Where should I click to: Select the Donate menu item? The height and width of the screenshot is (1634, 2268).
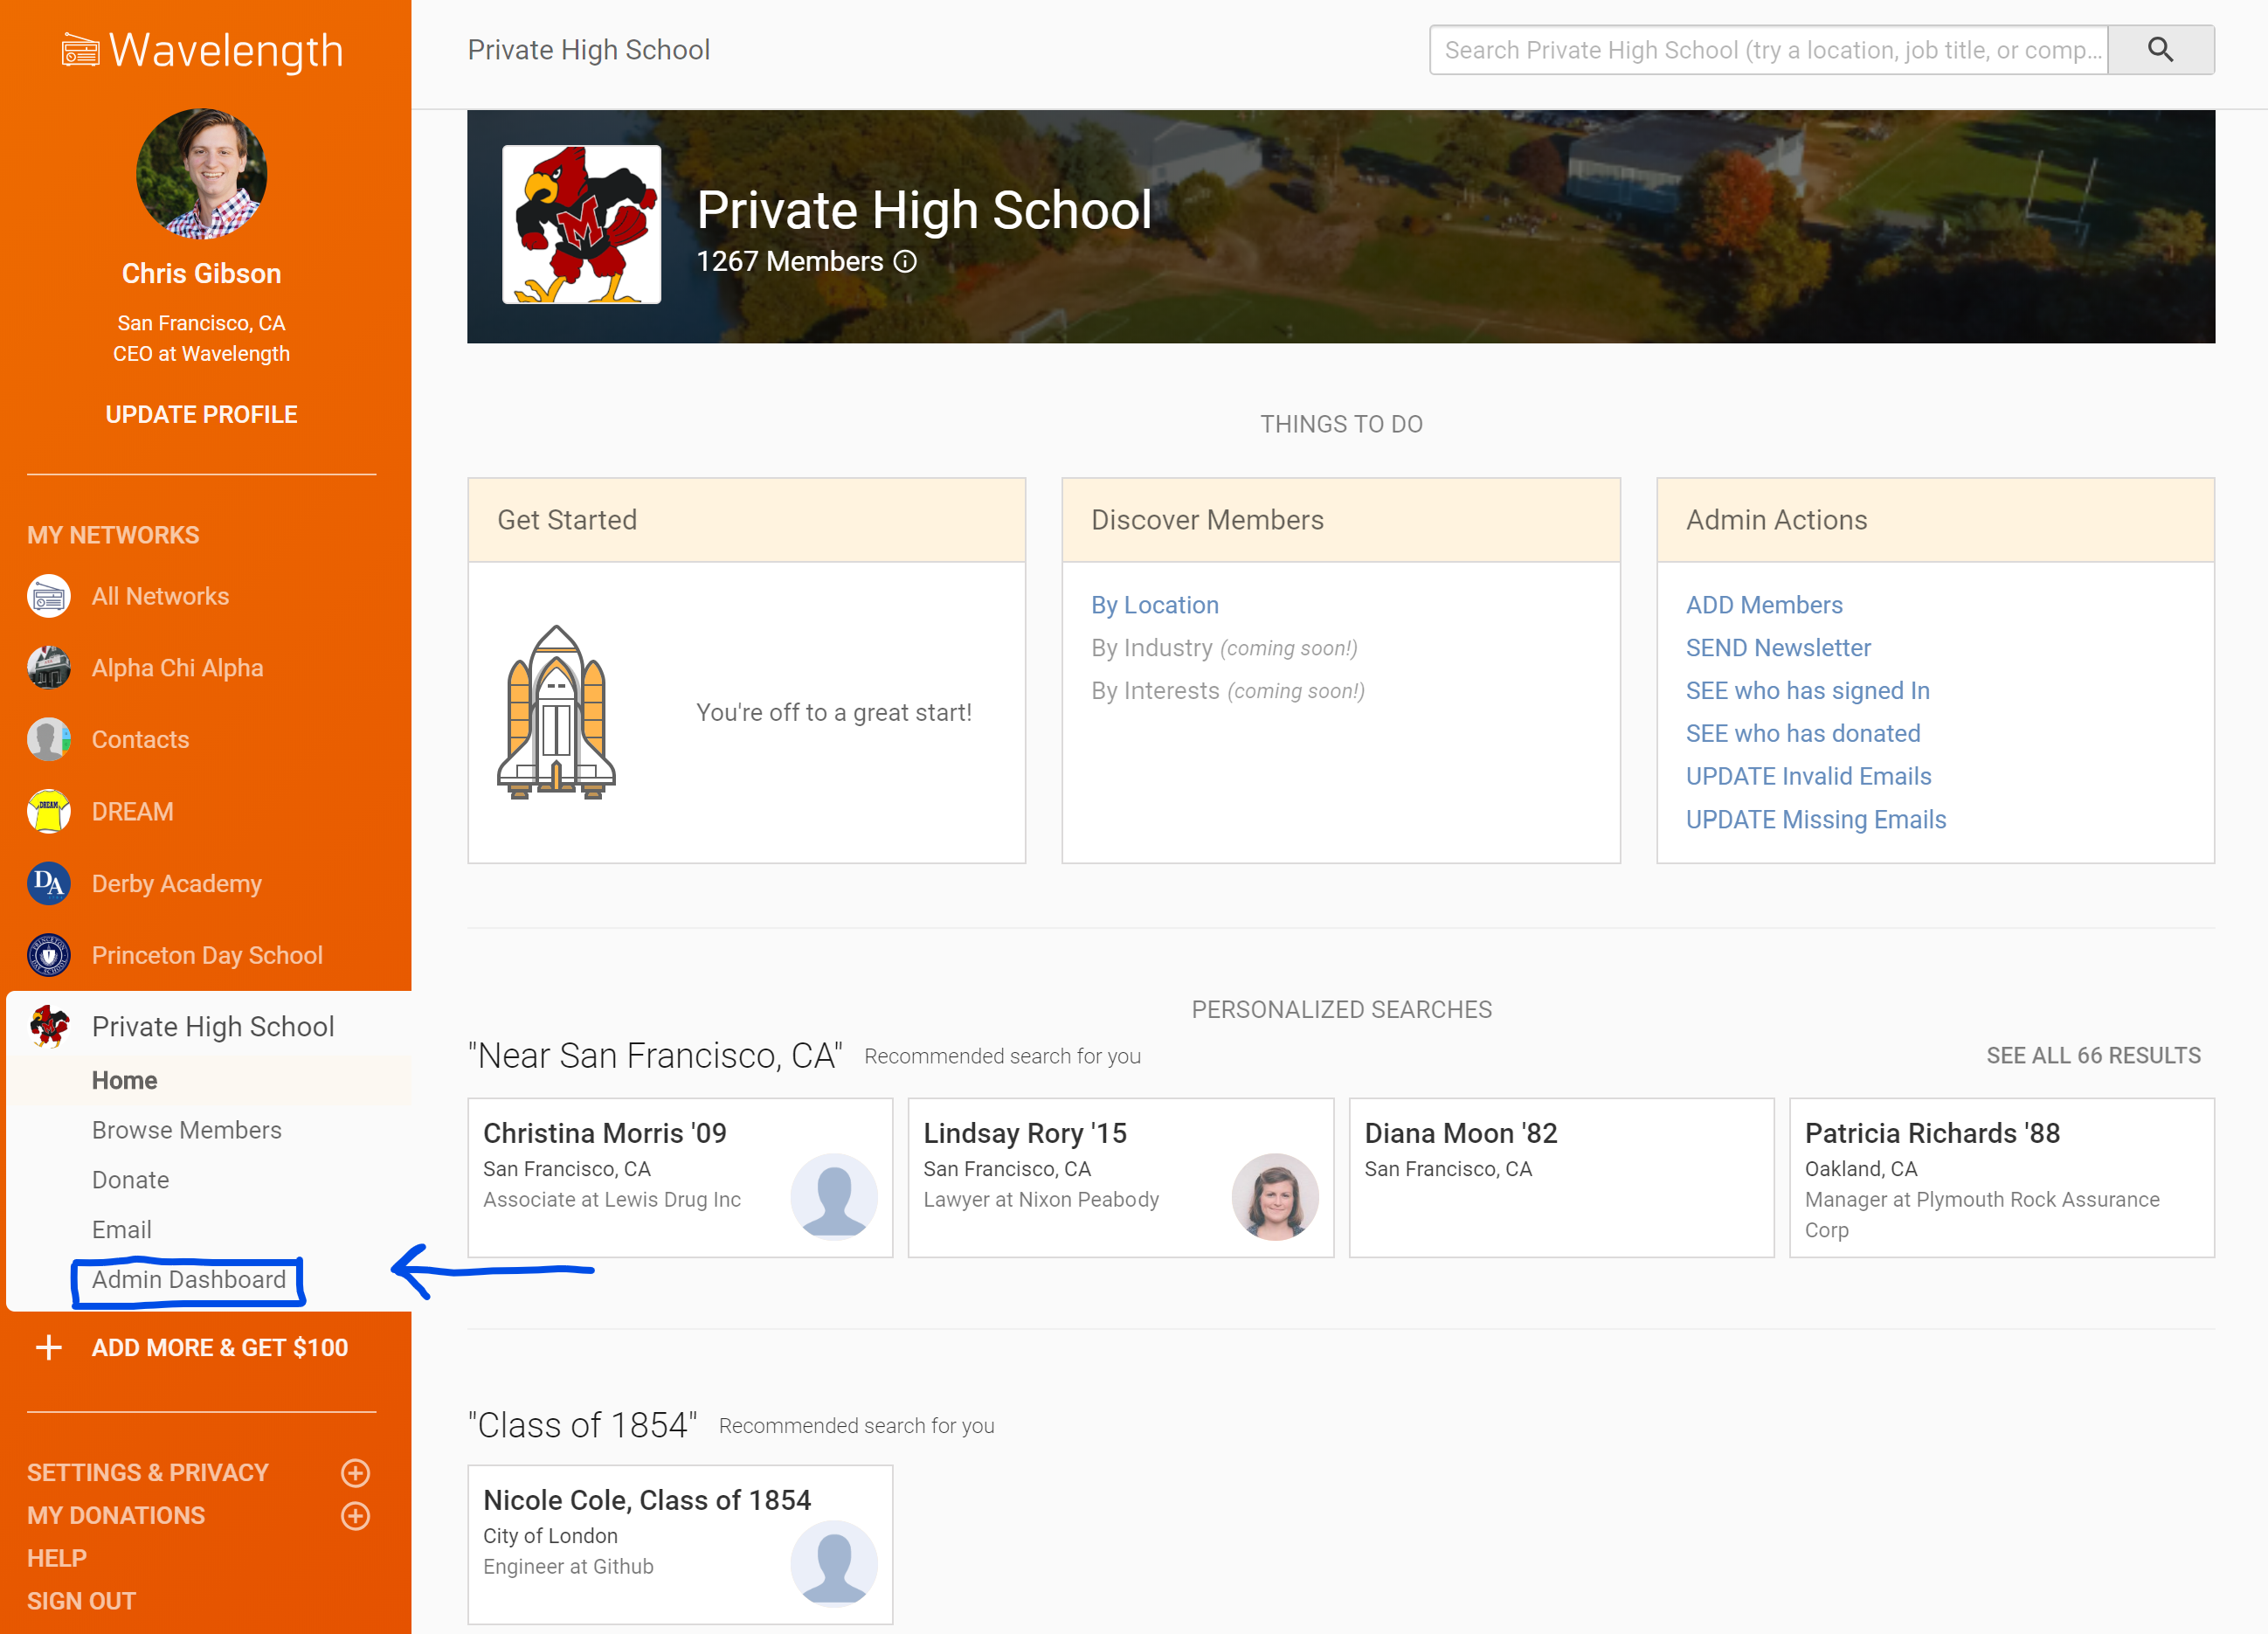(x=130, y=1180)
